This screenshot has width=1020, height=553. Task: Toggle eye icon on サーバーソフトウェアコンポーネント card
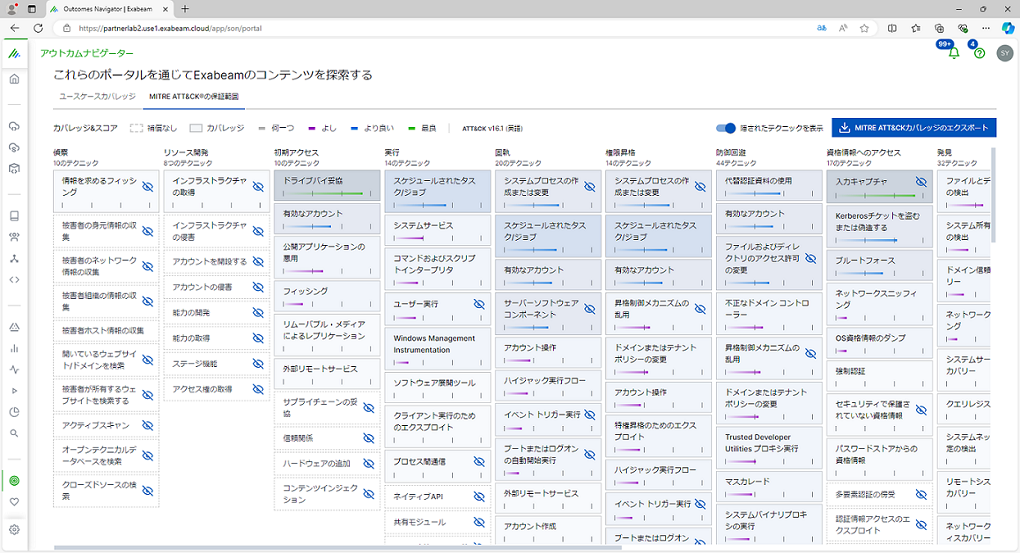pos(590,309)
